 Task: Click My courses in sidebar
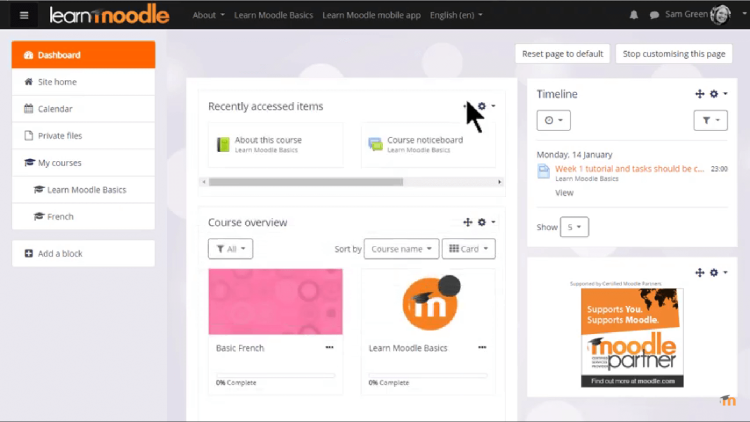(x=83, y=163)
